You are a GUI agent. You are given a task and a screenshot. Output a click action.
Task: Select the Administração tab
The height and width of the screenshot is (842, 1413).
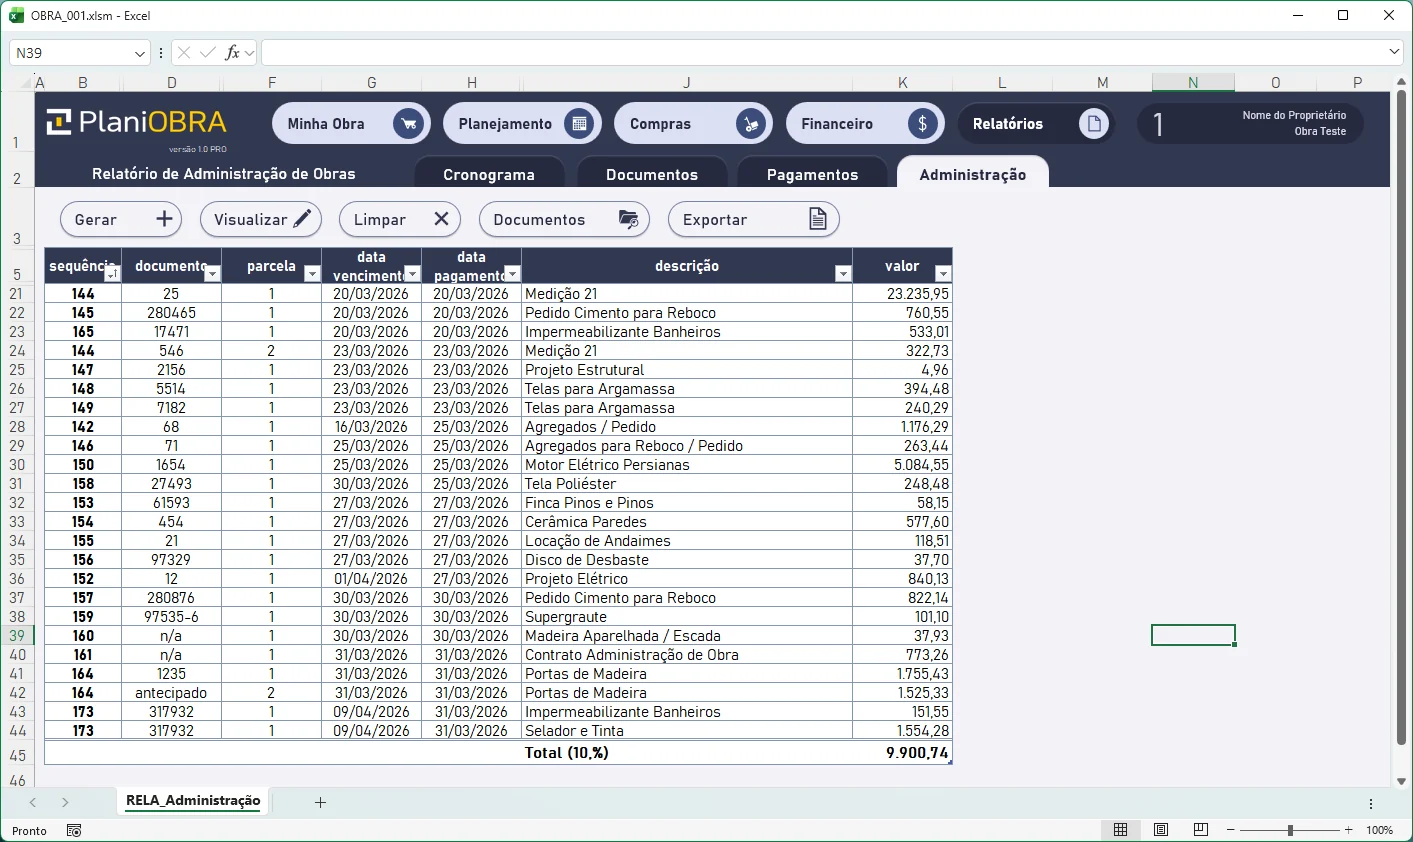pos(973,173)
